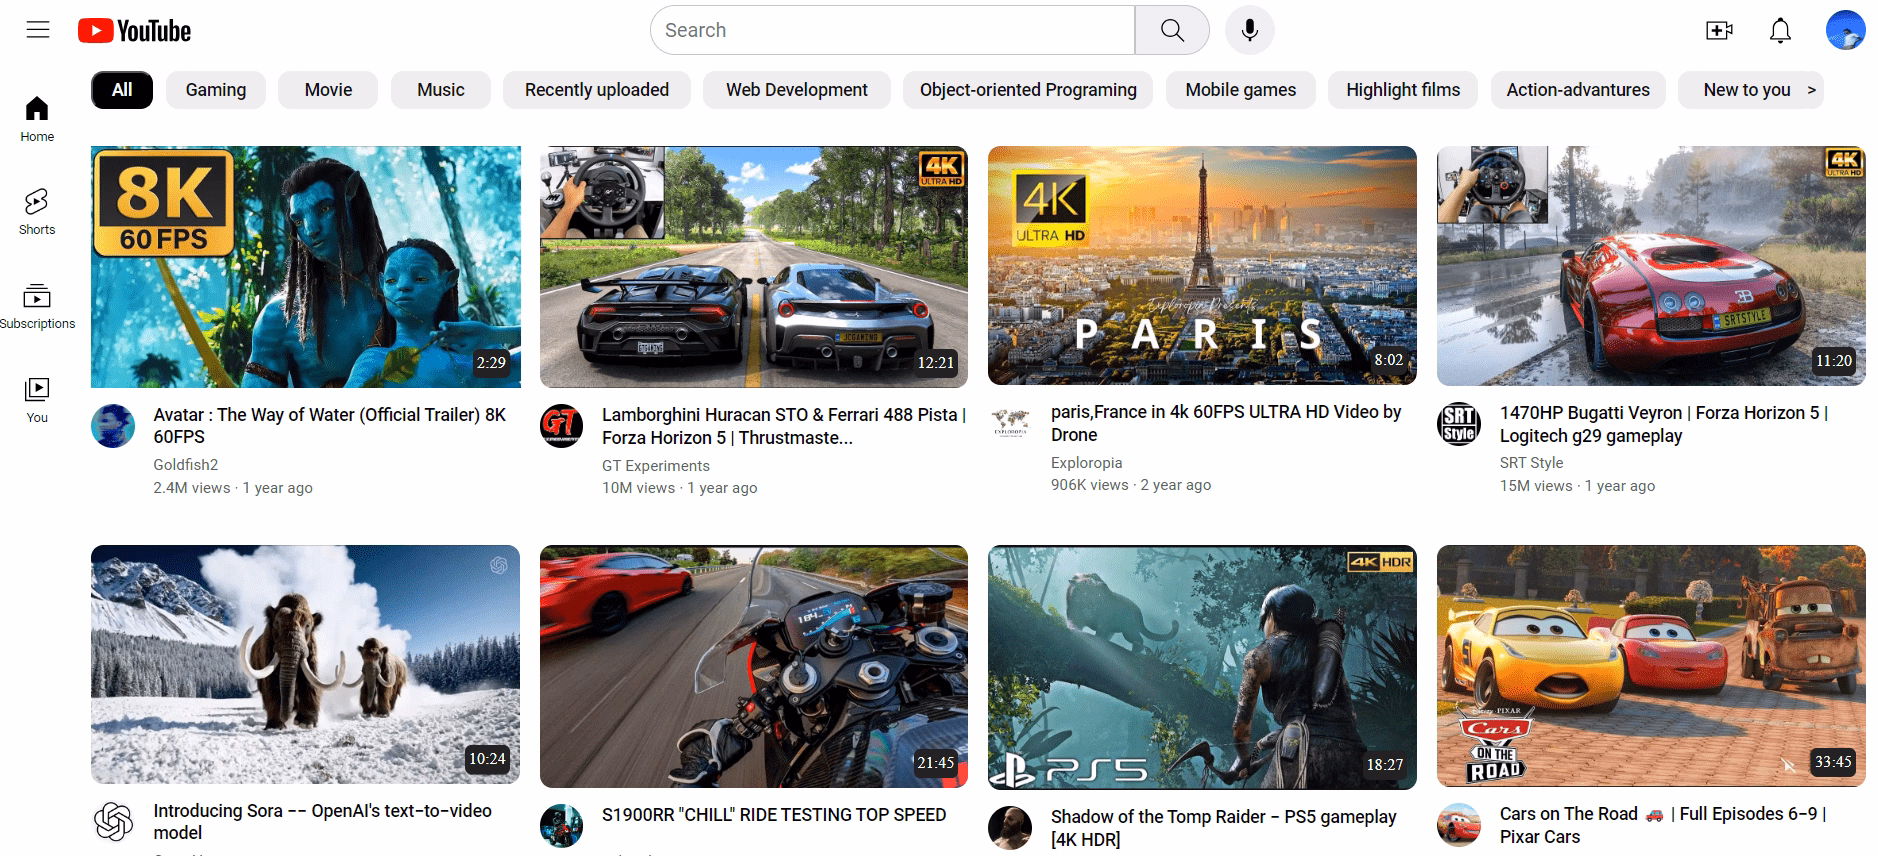This screenshot has height=856, width=1878.
Task: Open Pixar Cars thumbnail
Action: (1651, 666)
